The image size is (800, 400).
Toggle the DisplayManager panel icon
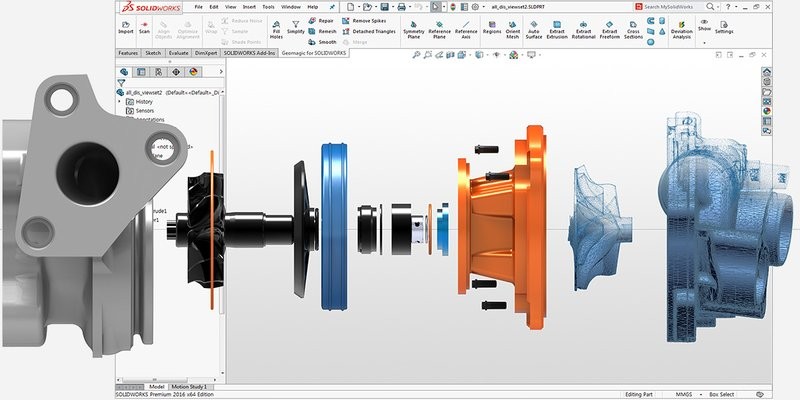click(193, 72)
